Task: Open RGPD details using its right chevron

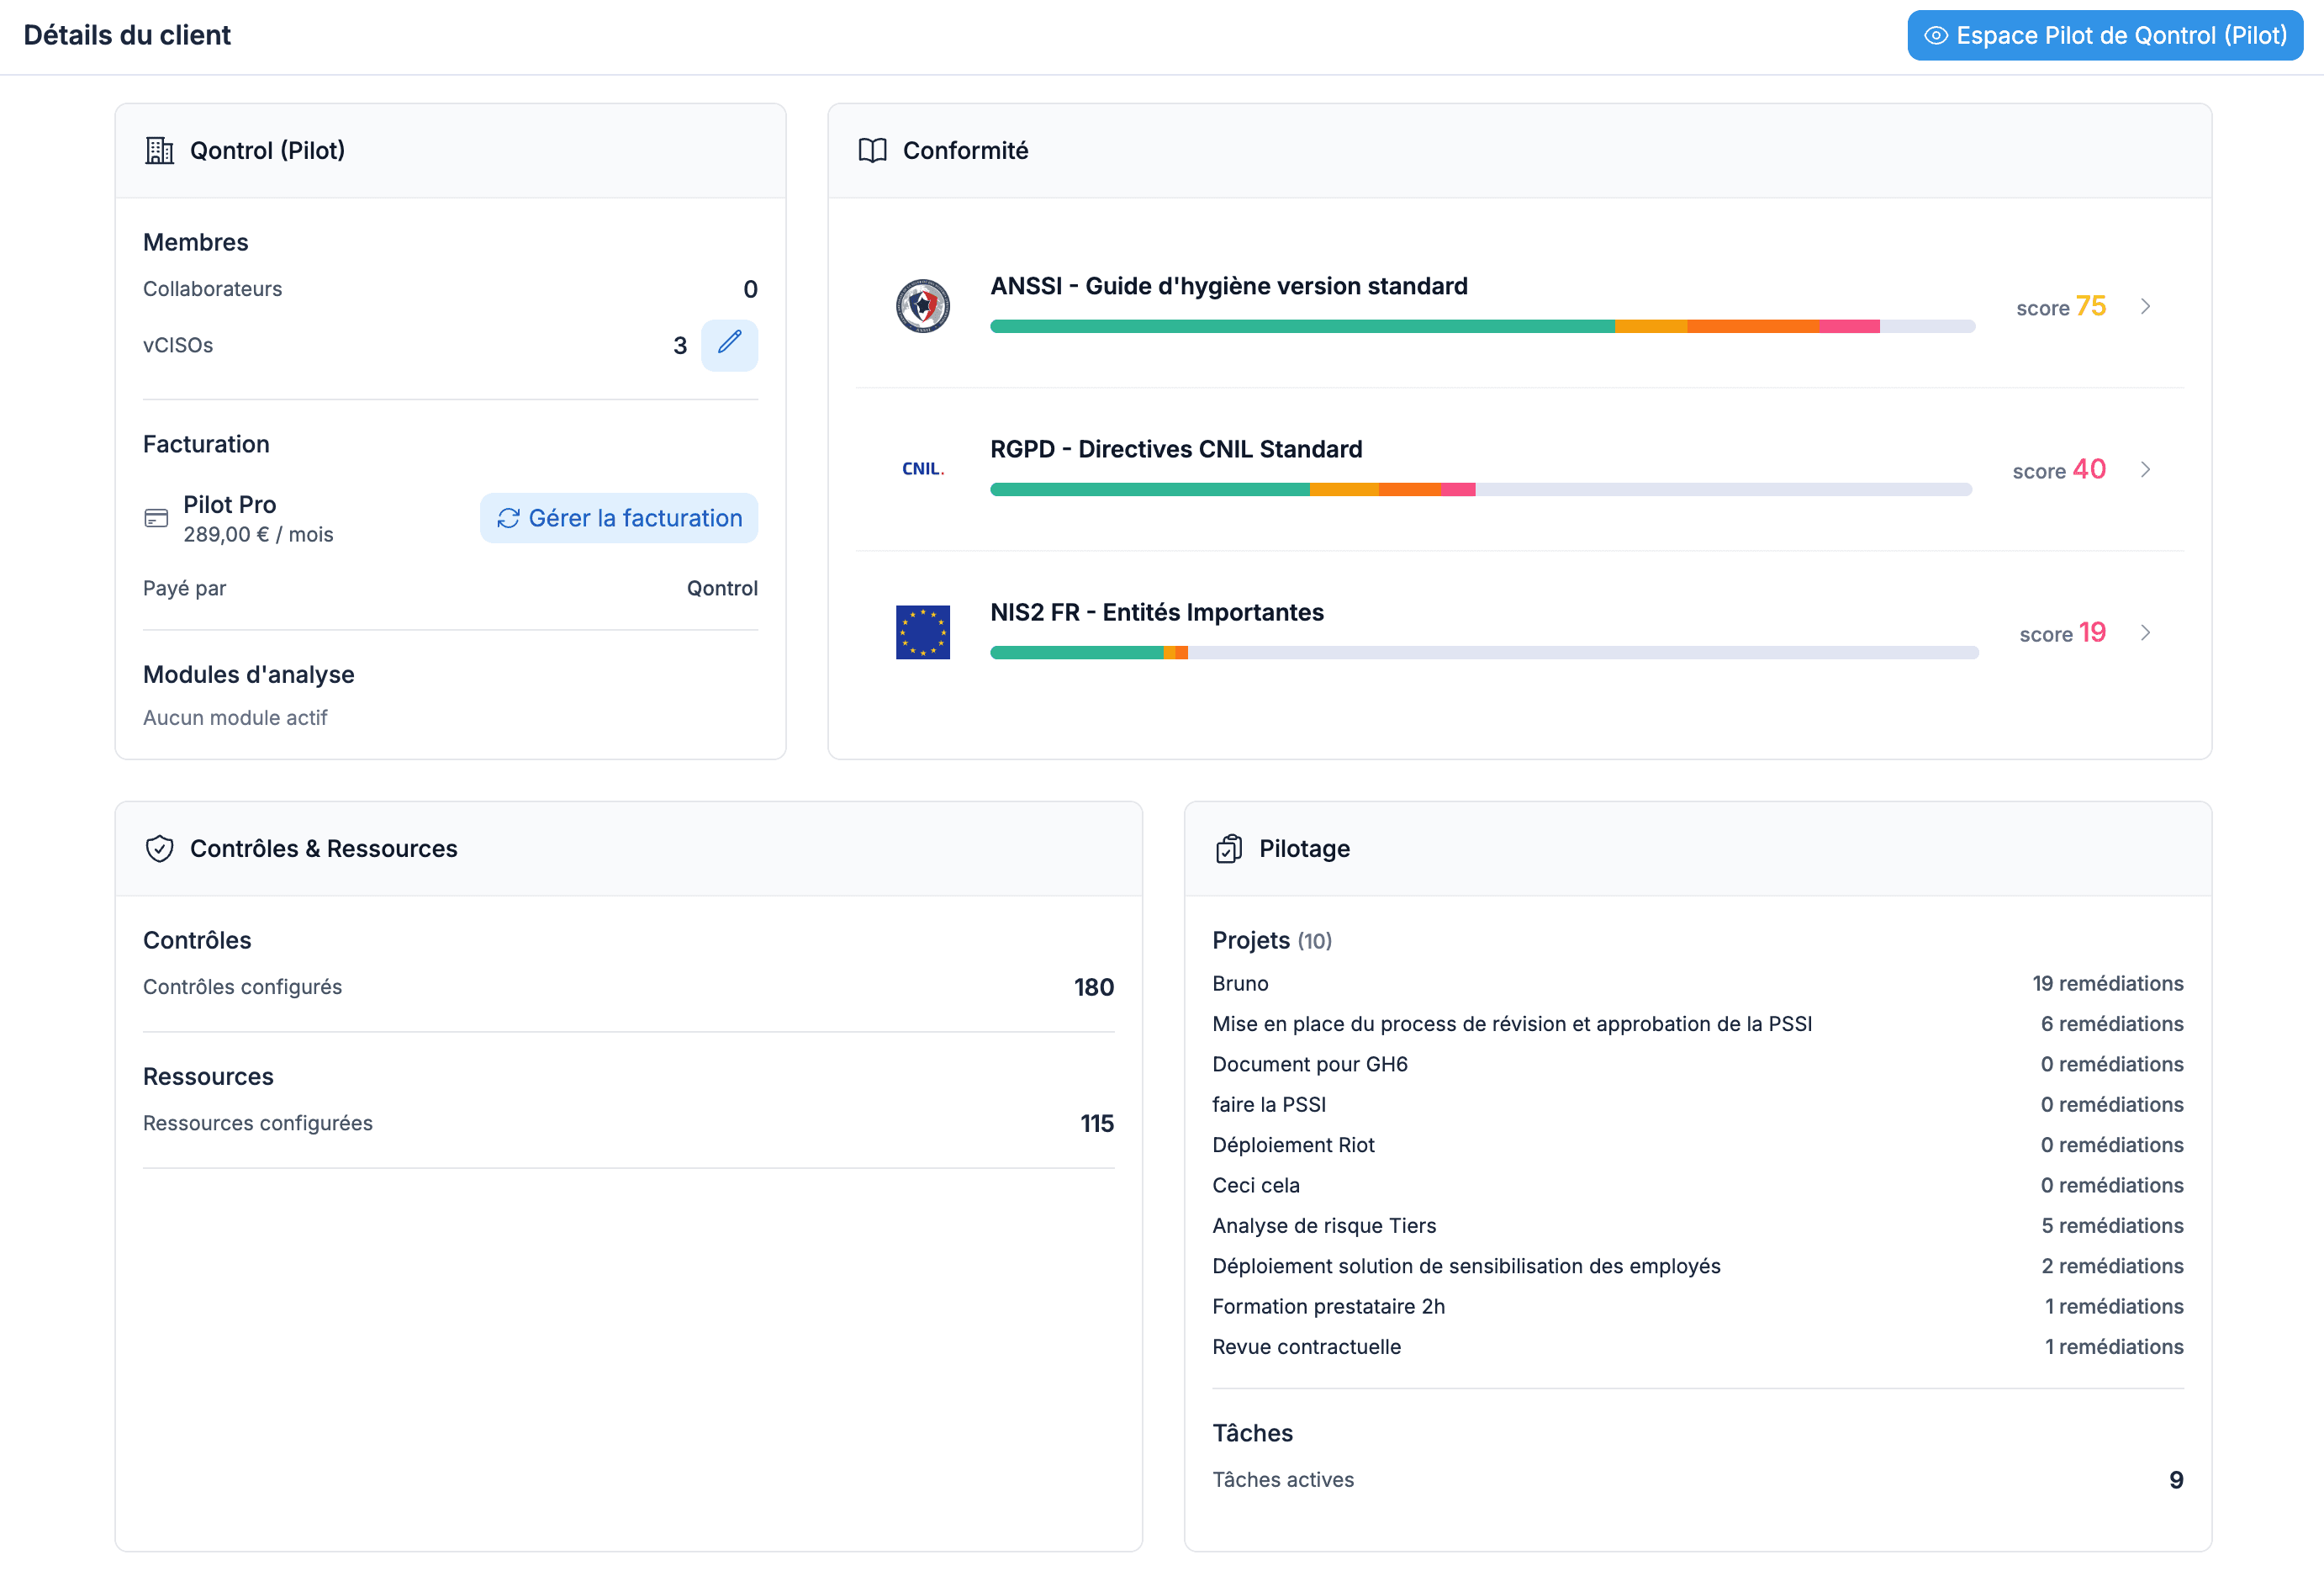Action: pos(2145,469)
